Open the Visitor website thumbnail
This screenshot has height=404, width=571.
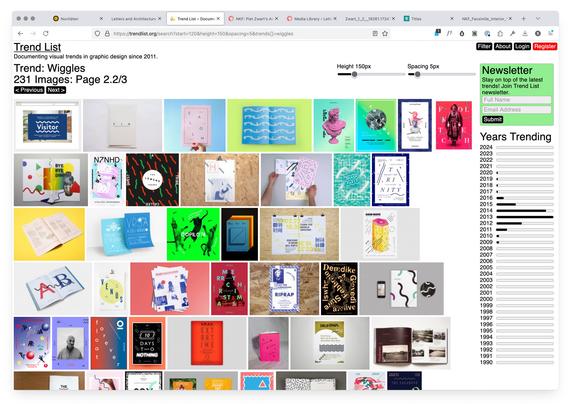click(47, 125)
